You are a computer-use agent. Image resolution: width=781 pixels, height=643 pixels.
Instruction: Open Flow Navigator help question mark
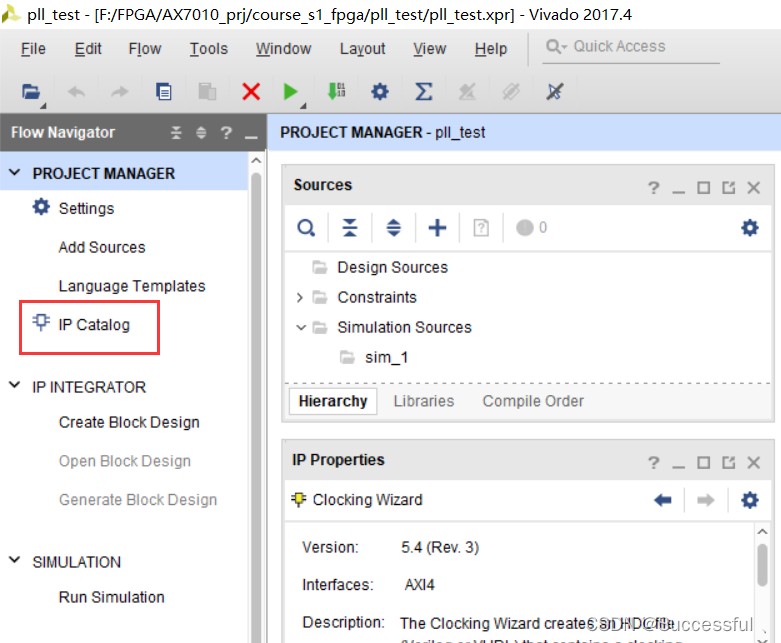tap(226, 132)
